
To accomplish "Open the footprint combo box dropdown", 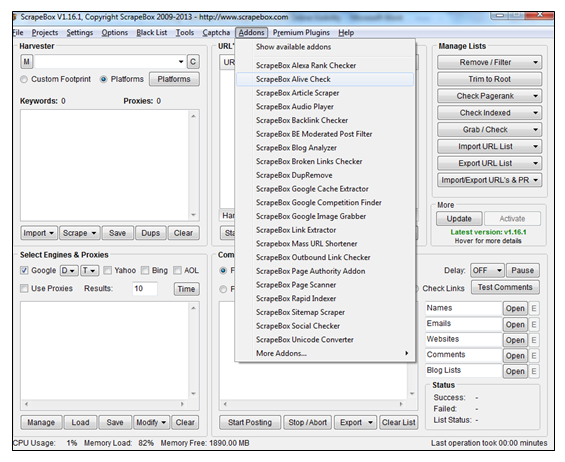I will pyautogui.click(x=181, y=62).
